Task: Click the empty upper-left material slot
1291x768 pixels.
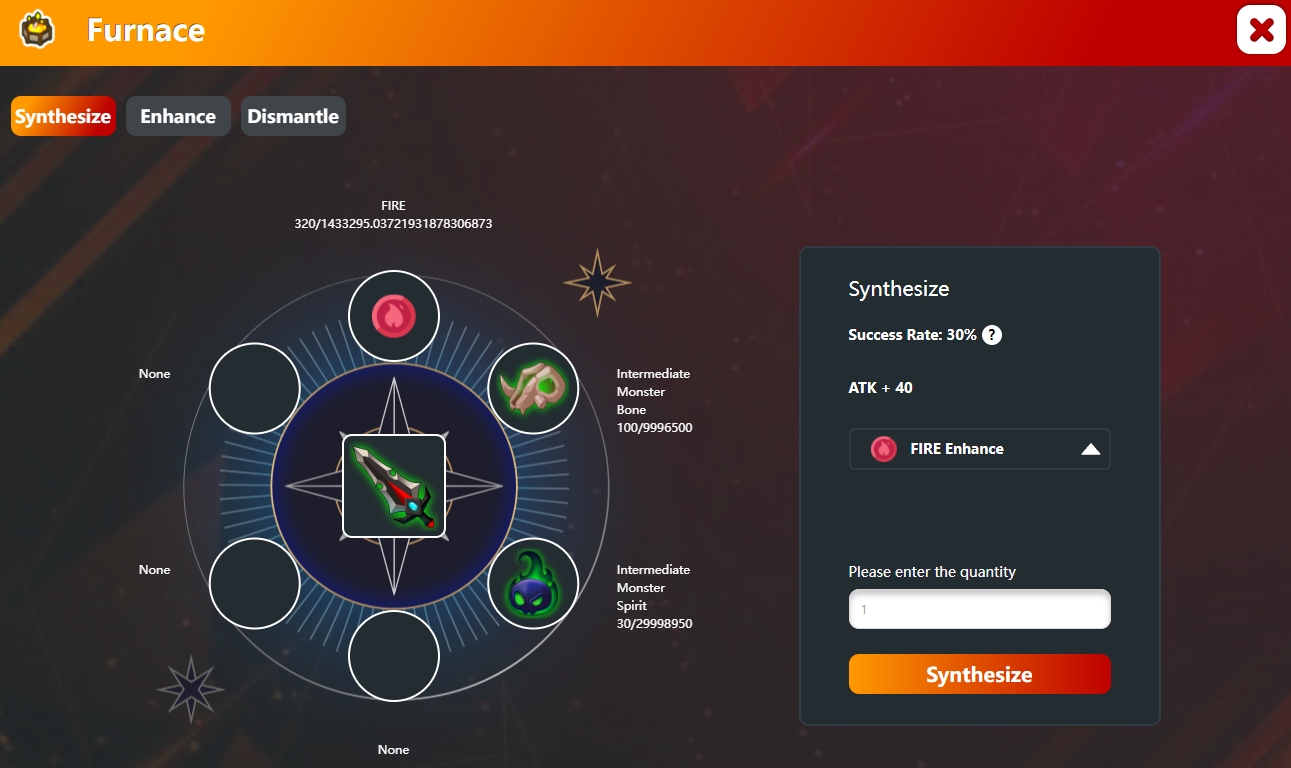Action: coord(255,388)
